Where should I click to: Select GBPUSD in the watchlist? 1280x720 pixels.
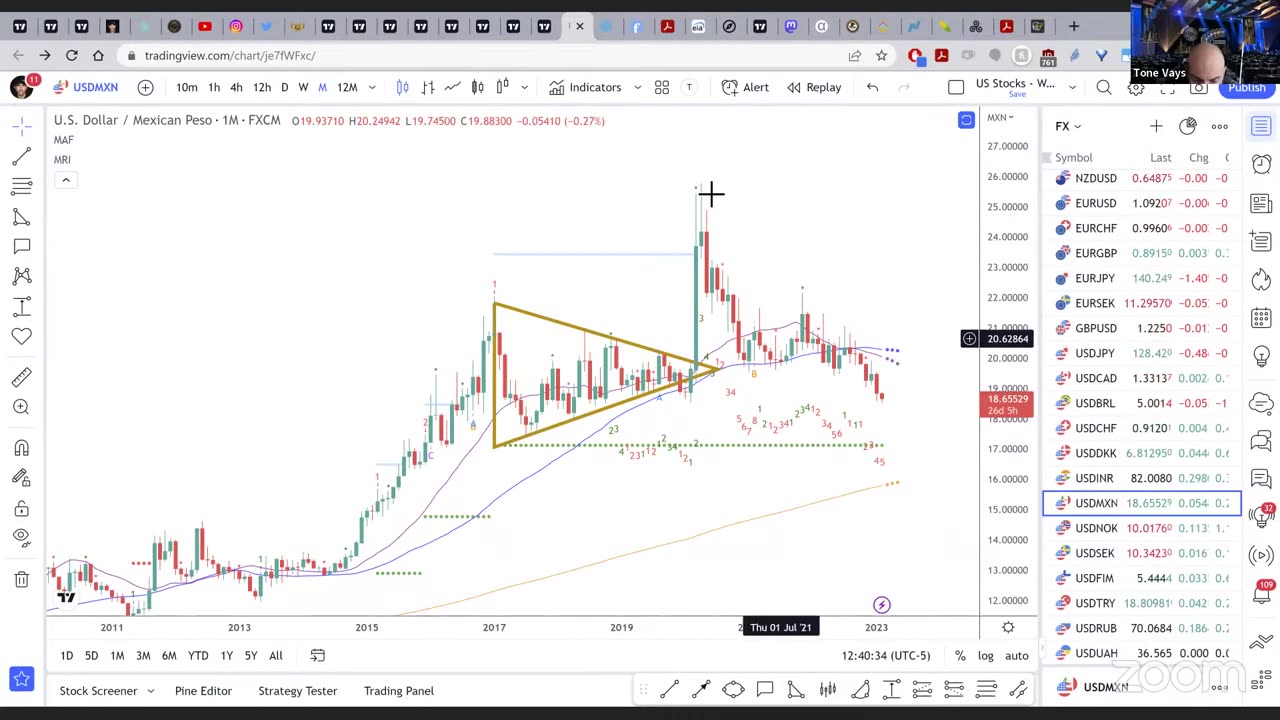click(x=1141, y=328)
